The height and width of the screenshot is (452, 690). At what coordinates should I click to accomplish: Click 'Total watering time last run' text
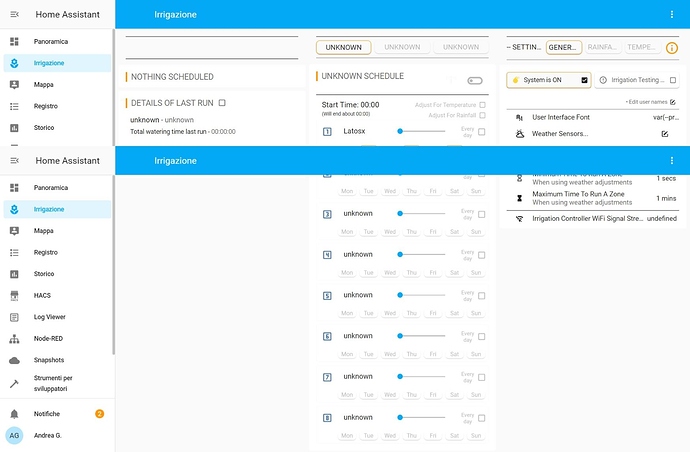tap(168, 132)
